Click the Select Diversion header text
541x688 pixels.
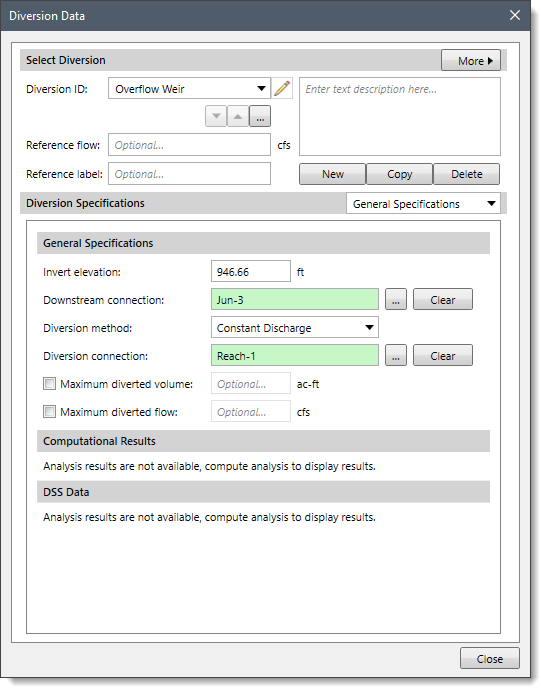[x=66, y=60]
